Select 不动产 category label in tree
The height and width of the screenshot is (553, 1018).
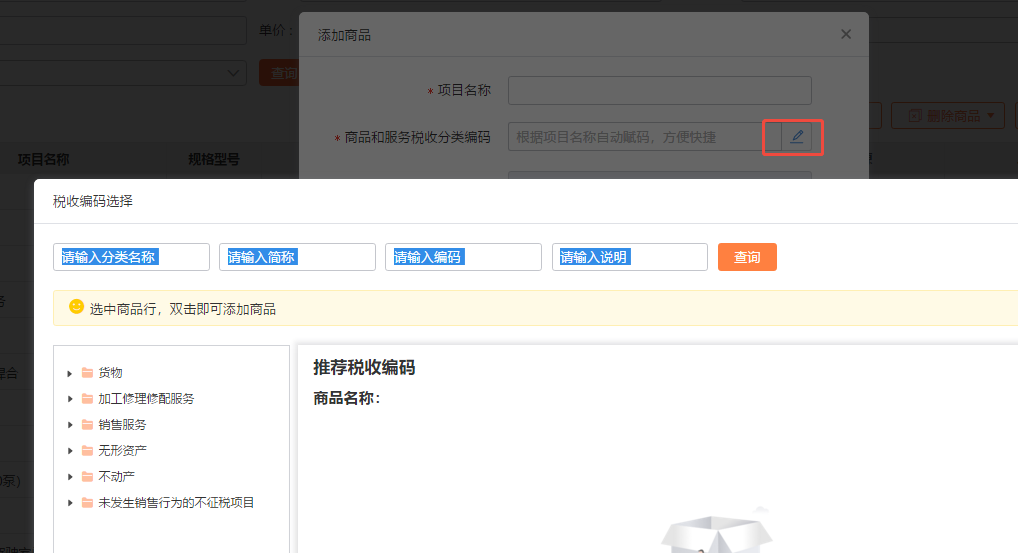point(116,476)
